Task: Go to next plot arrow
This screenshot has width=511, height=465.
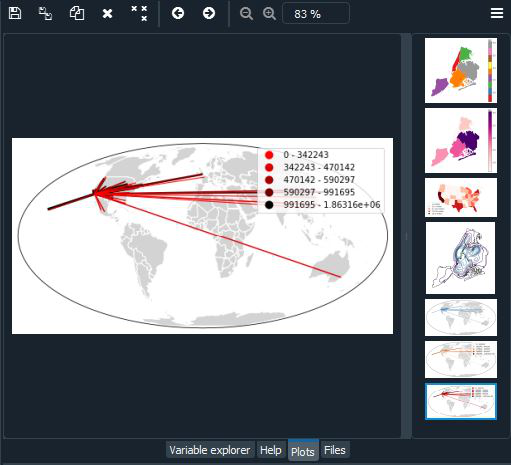Action: click(x=209, y=13)
